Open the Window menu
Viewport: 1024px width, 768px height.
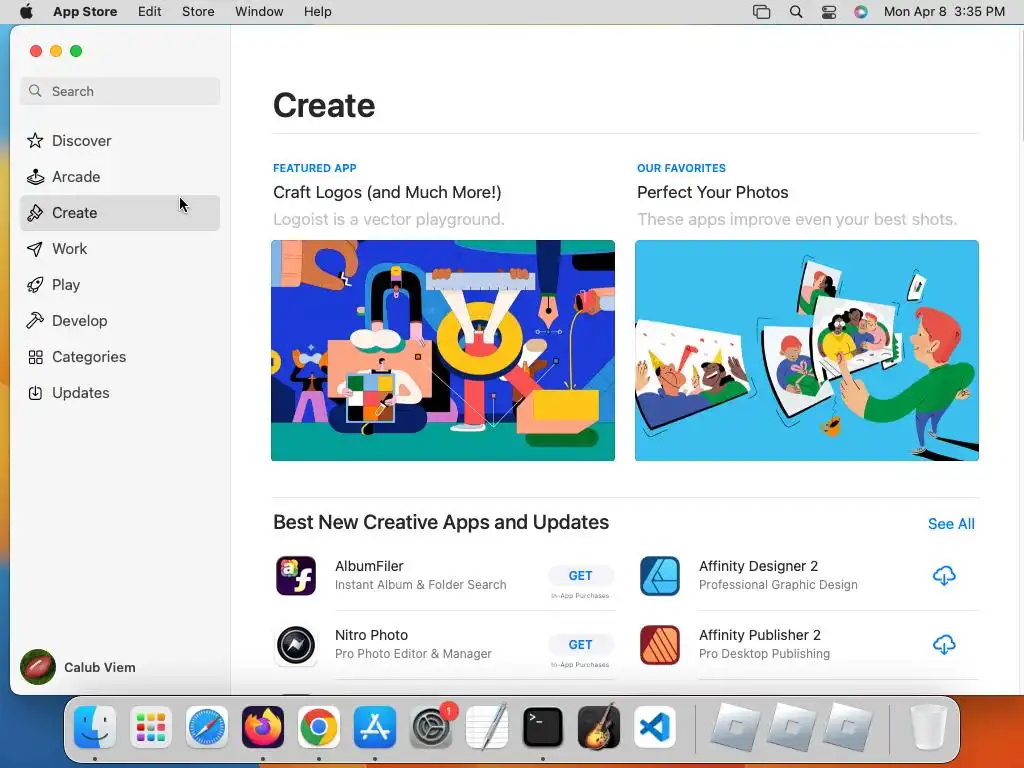click(x=259, y=12)
